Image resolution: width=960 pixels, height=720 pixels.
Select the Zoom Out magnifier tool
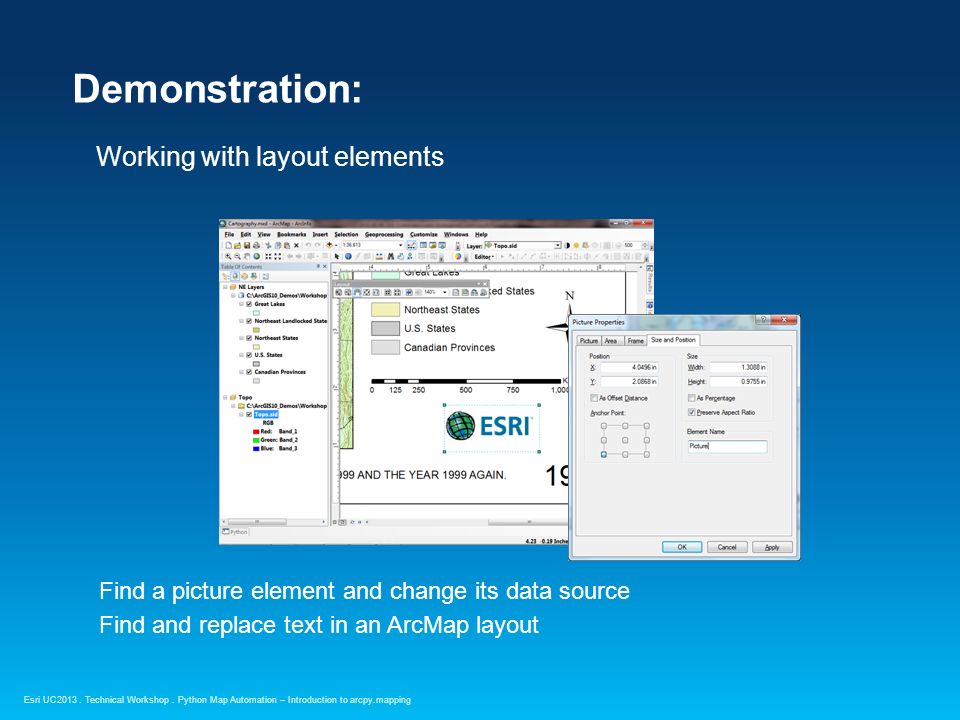tap(238, 257)
